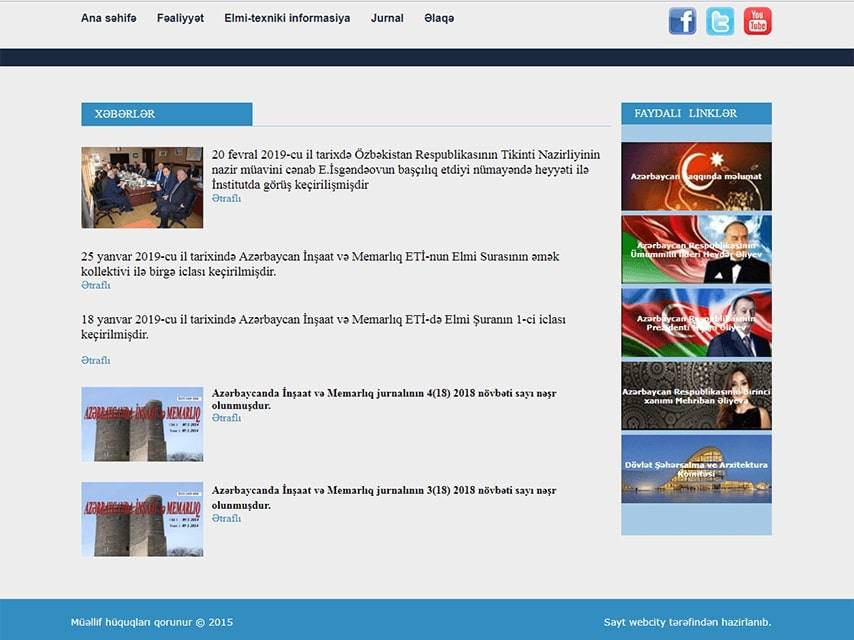This screenshot has height=640, width=854.
Task: Open Ətraflı link for journal 4(18) issue
Action: [x=226, y=419]
